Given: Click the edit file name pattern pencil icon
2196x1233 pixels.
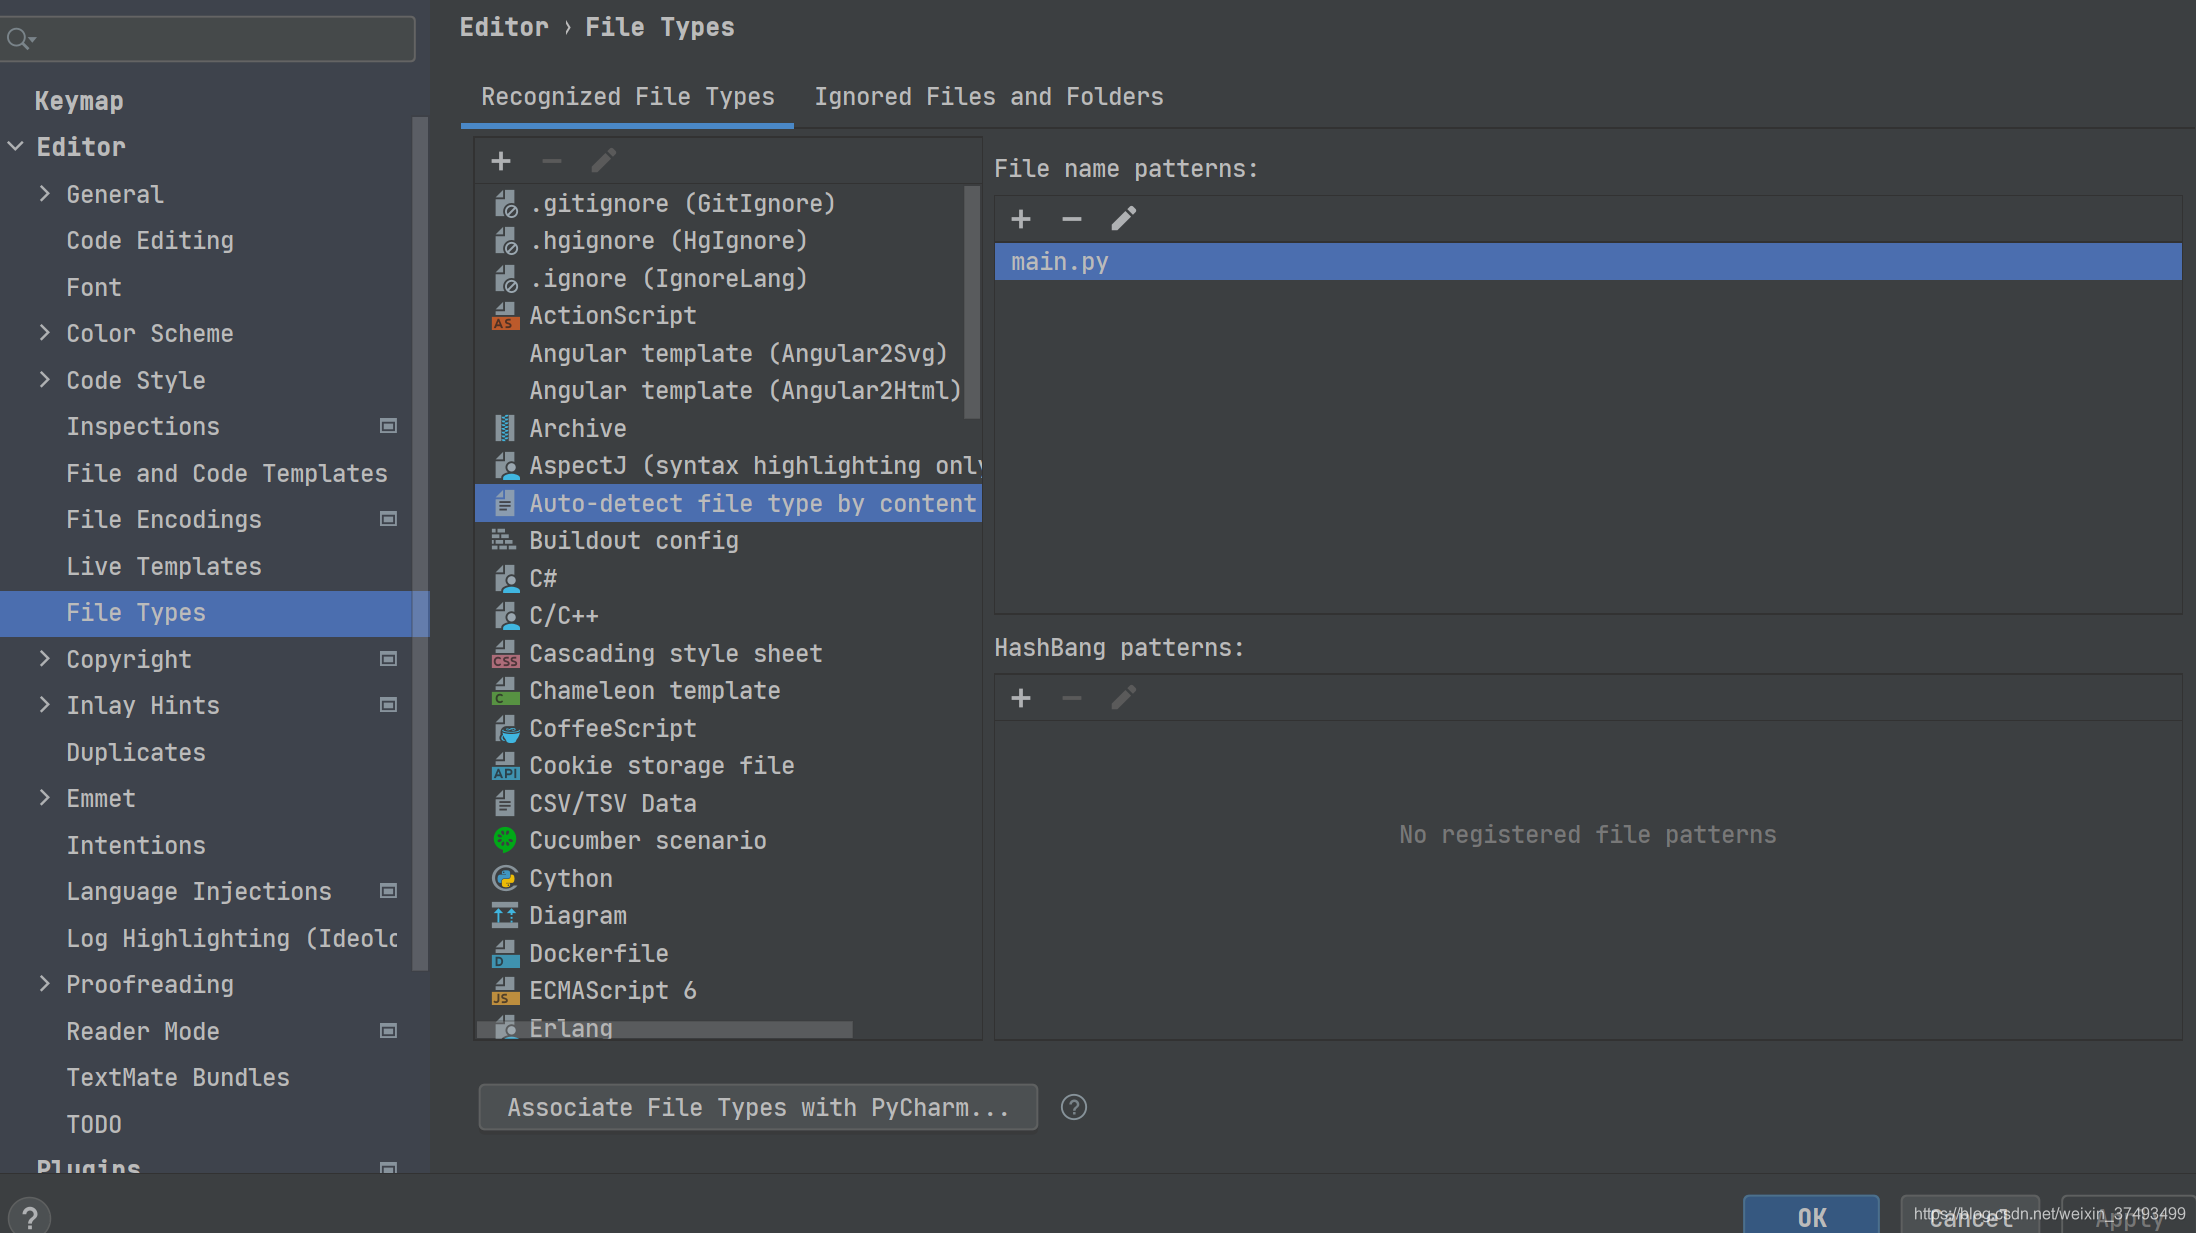Looking at the screenshot, I should (1123, 219).
